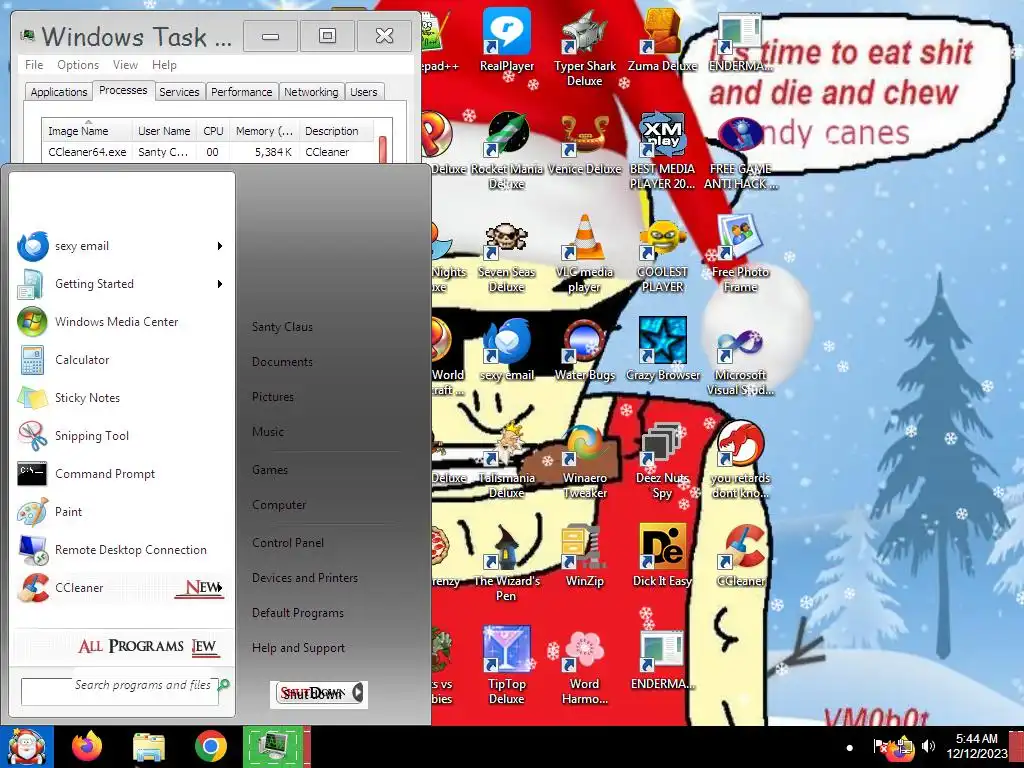Screen dimensions: 1024x768
Task: Open the Dick It Easy shortcut
Action: [x=662, y=556]
